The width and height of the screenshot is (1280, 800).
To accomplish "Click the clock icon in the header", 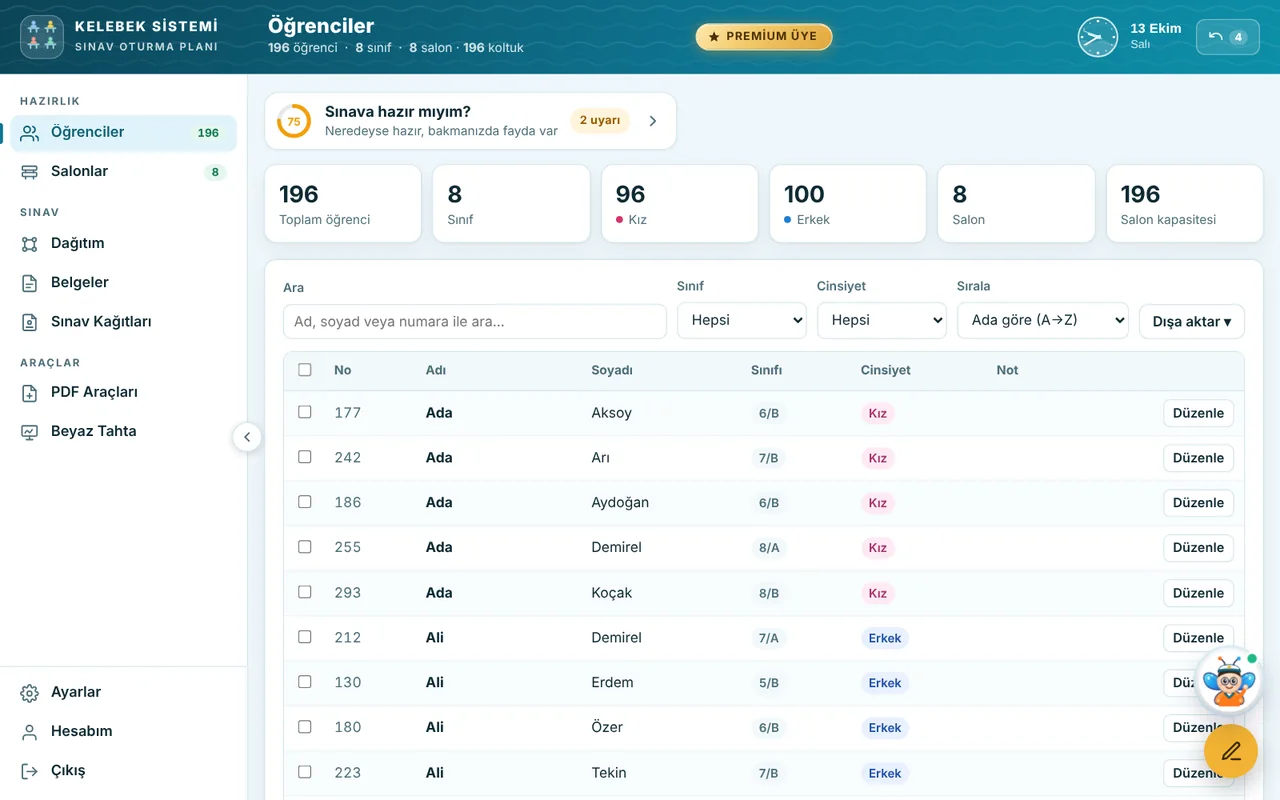I will [x=1097, y=37].
